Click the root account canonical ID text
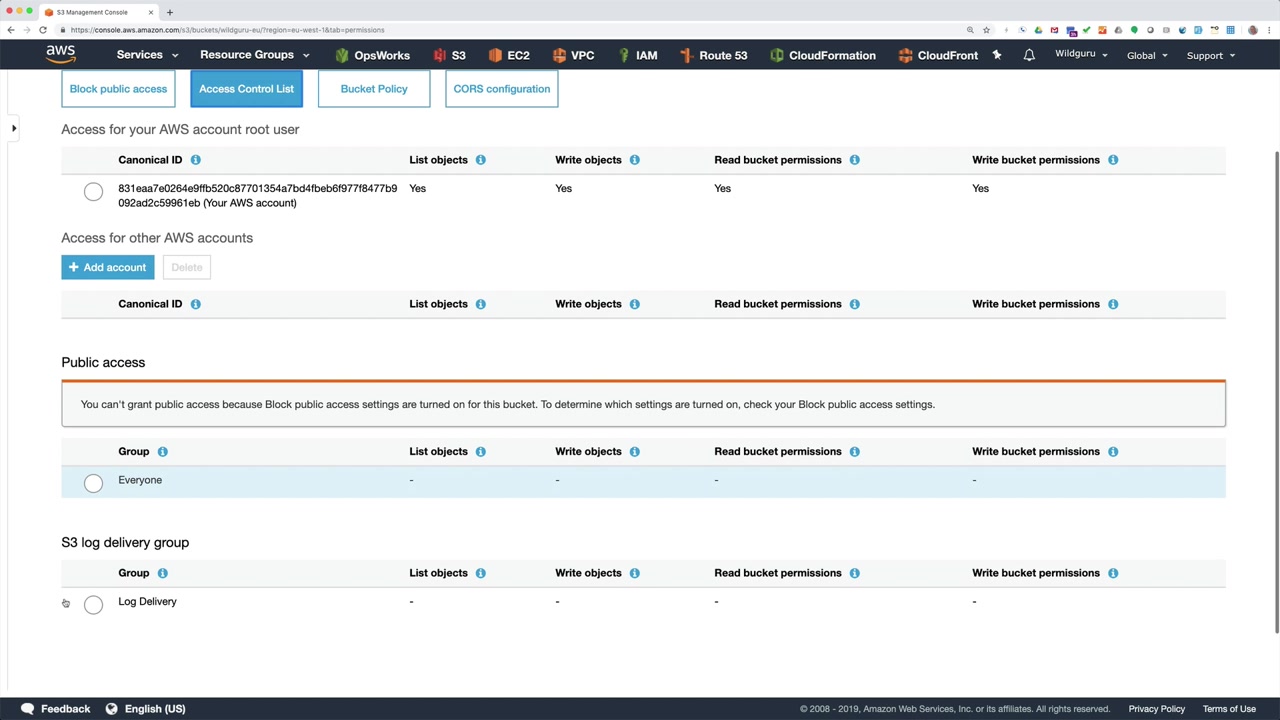The width and height of the screenshot is (1280, 720). point(257,196)
